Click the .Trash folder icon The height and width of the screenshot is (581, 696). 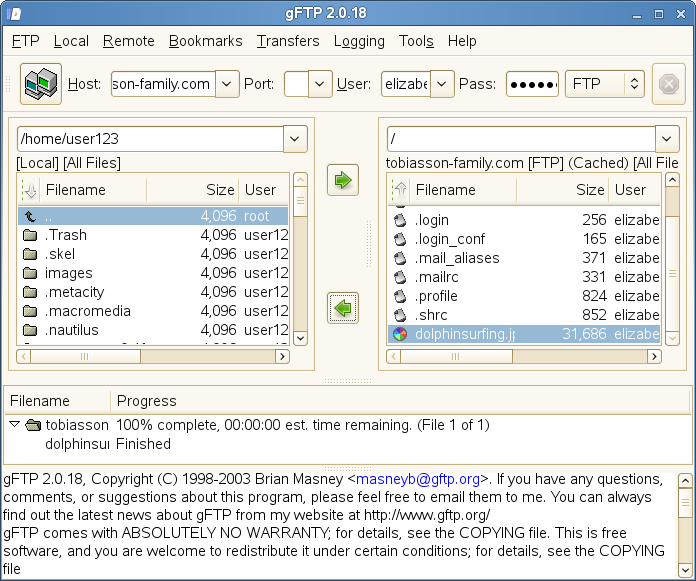(30, 235)
